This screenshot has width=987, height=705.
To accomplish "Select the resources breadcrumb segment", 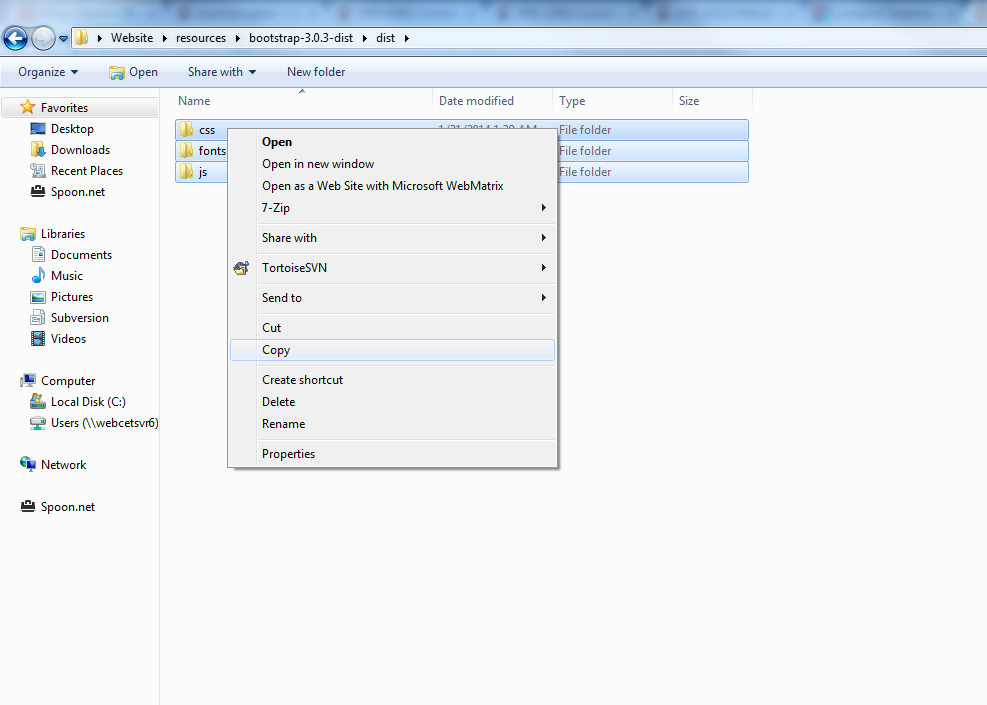I will [201, 38].
